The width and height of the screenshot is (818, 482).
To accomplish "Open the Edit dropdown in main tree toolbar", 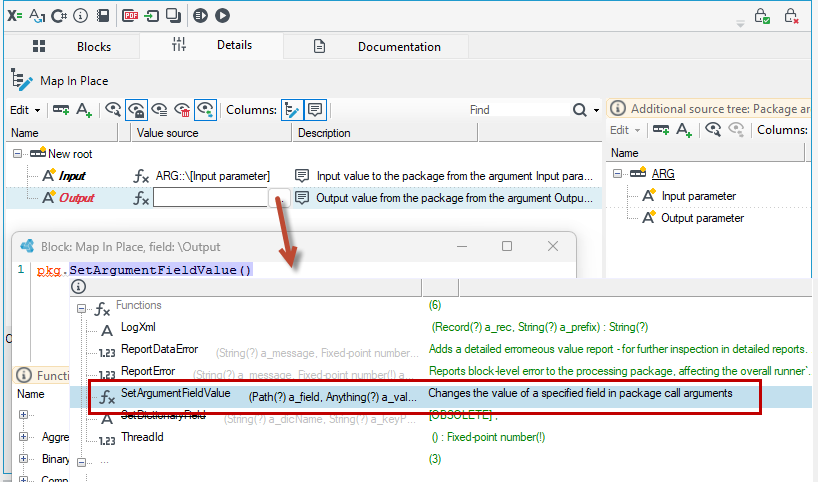I will click(x=25, y=110).
